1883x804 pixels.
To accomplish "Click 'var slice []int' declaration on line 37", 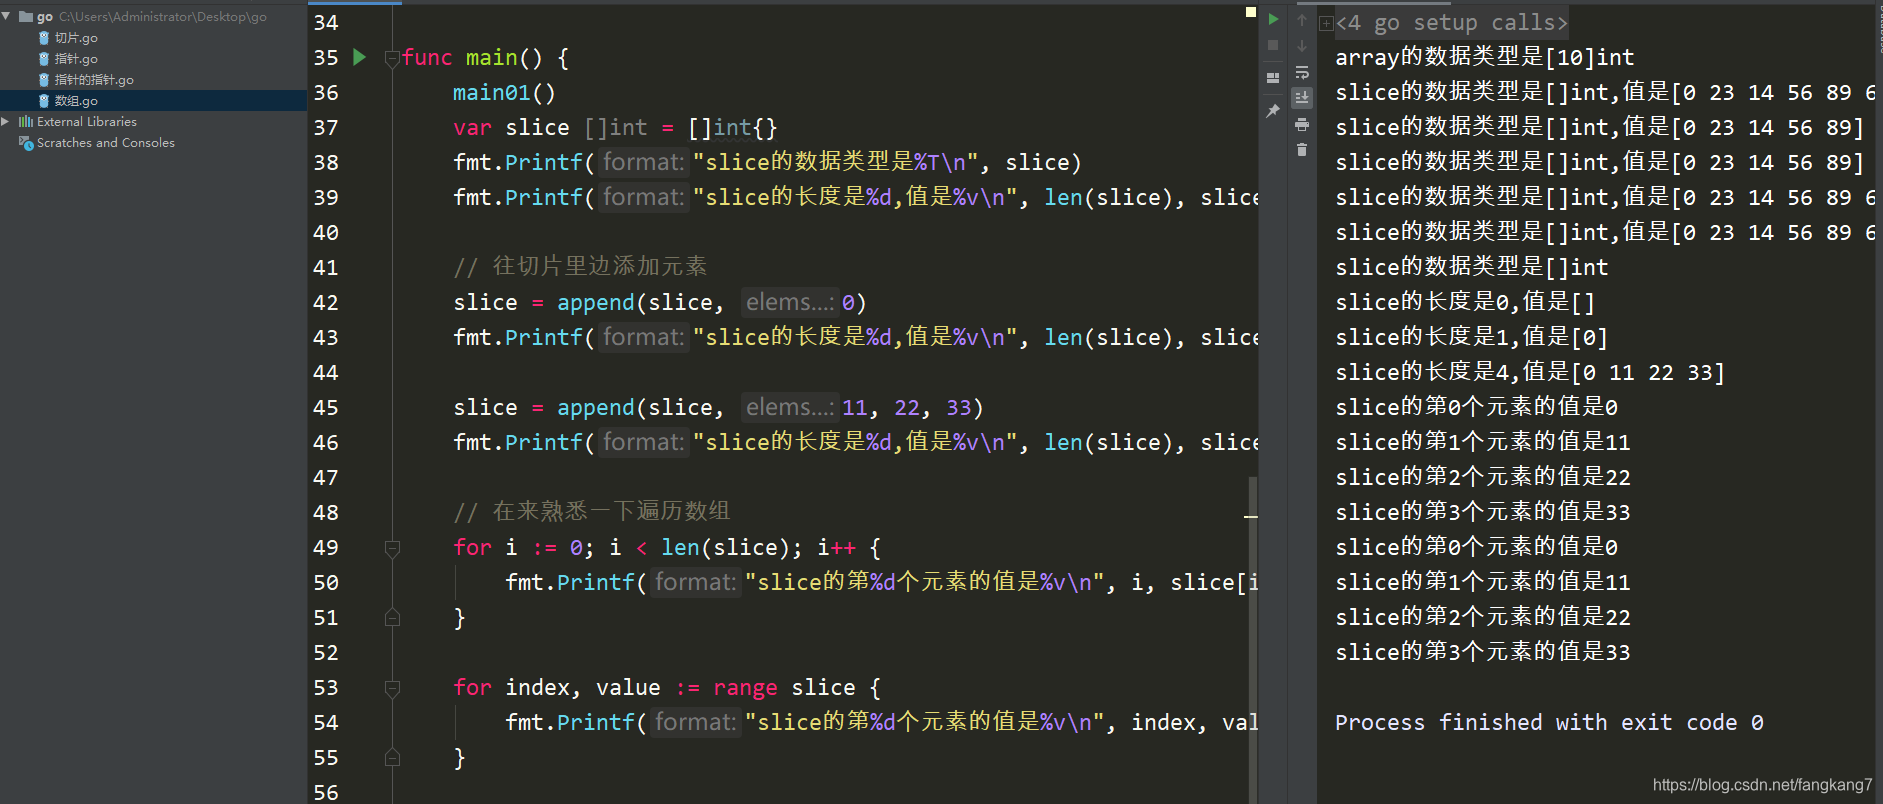I will tap(550, 128).
